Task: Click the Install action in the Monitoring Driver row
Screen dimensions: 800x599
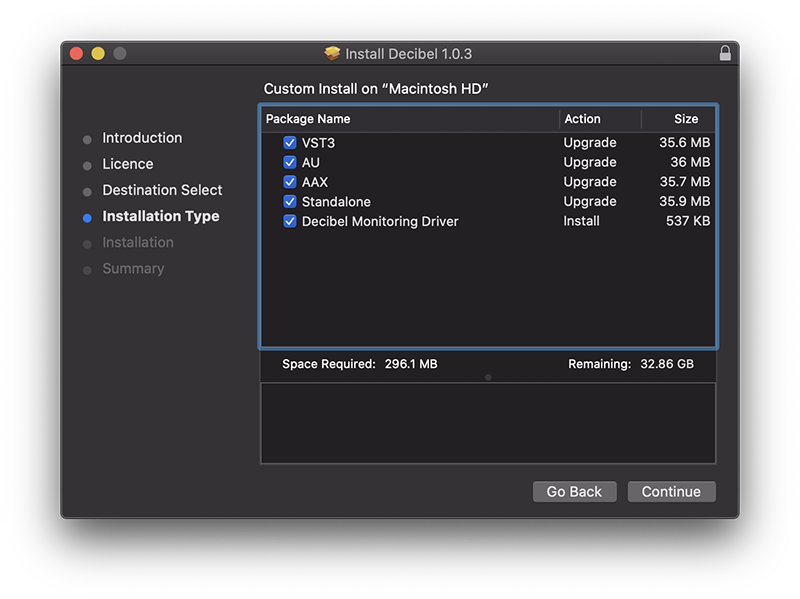Action: pyautogui.click(x=581, y=221)
